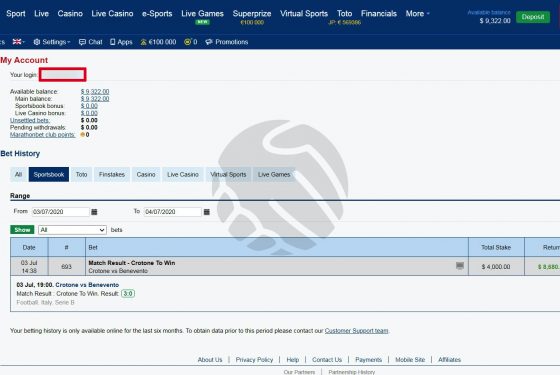
Task: Click the bet details icon in Crotone row
Action: coord(460,266)
